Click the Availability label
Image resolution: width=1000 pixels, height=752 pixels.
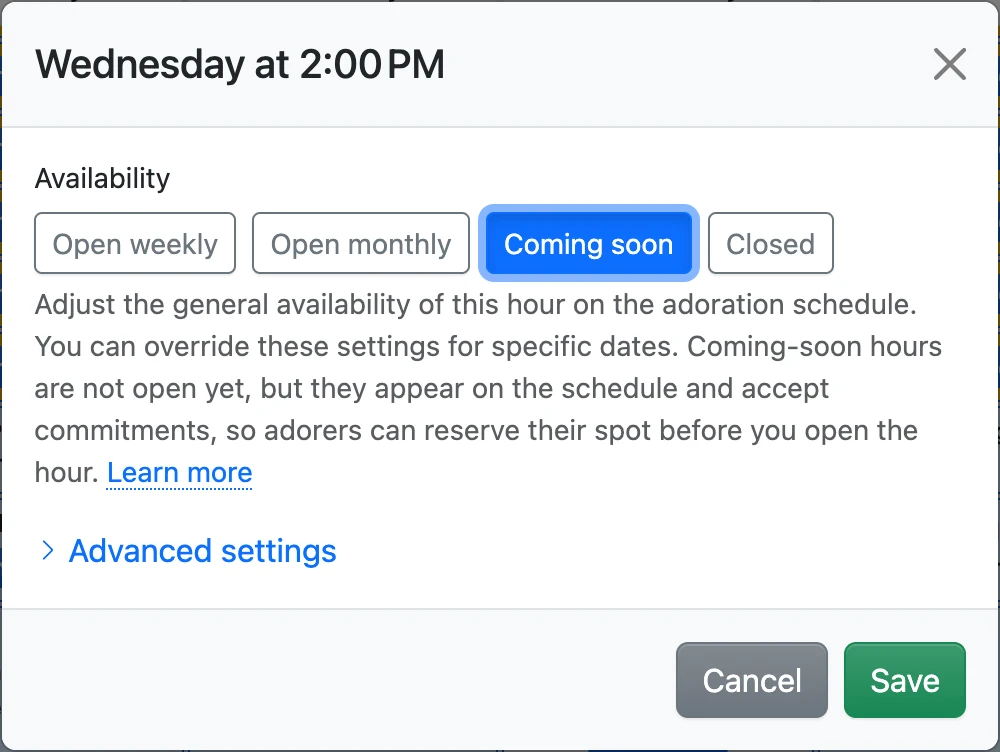[x=103, y=178]
